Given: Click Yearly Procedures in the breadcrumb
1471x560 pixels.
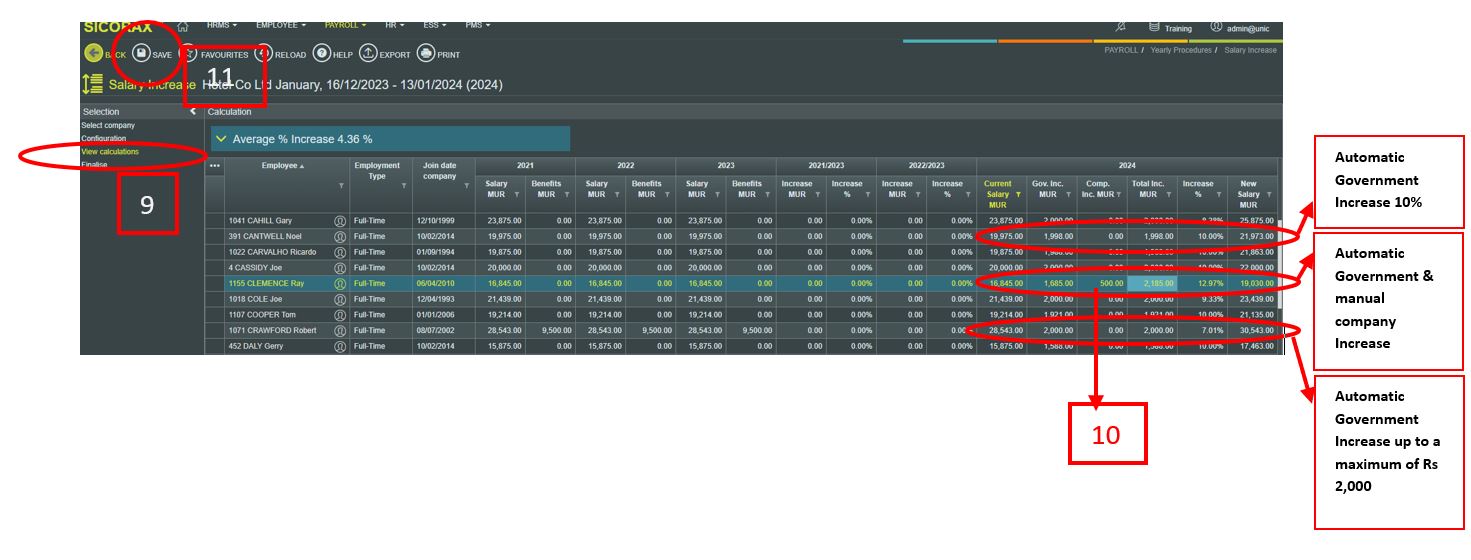Looking at the screenshot, I should click(1180, 50).
